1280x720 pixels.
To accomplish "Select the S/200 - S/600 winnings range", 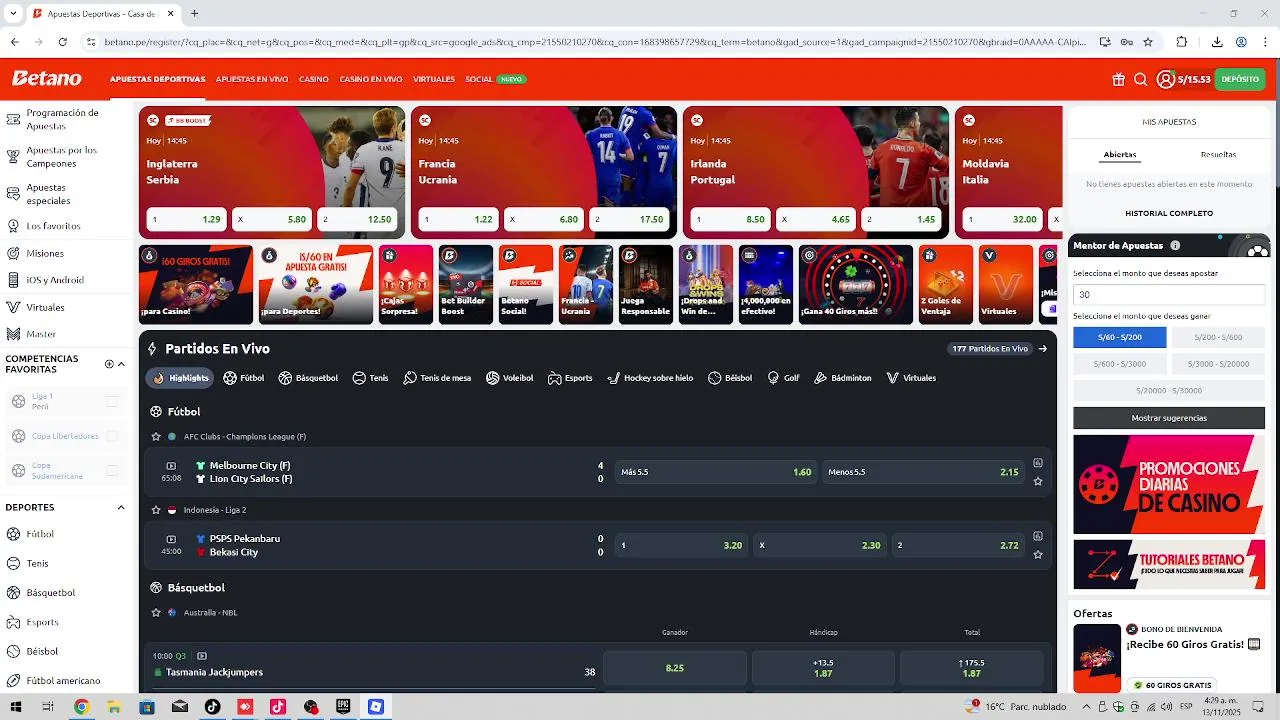I will tap(1218, 338).
